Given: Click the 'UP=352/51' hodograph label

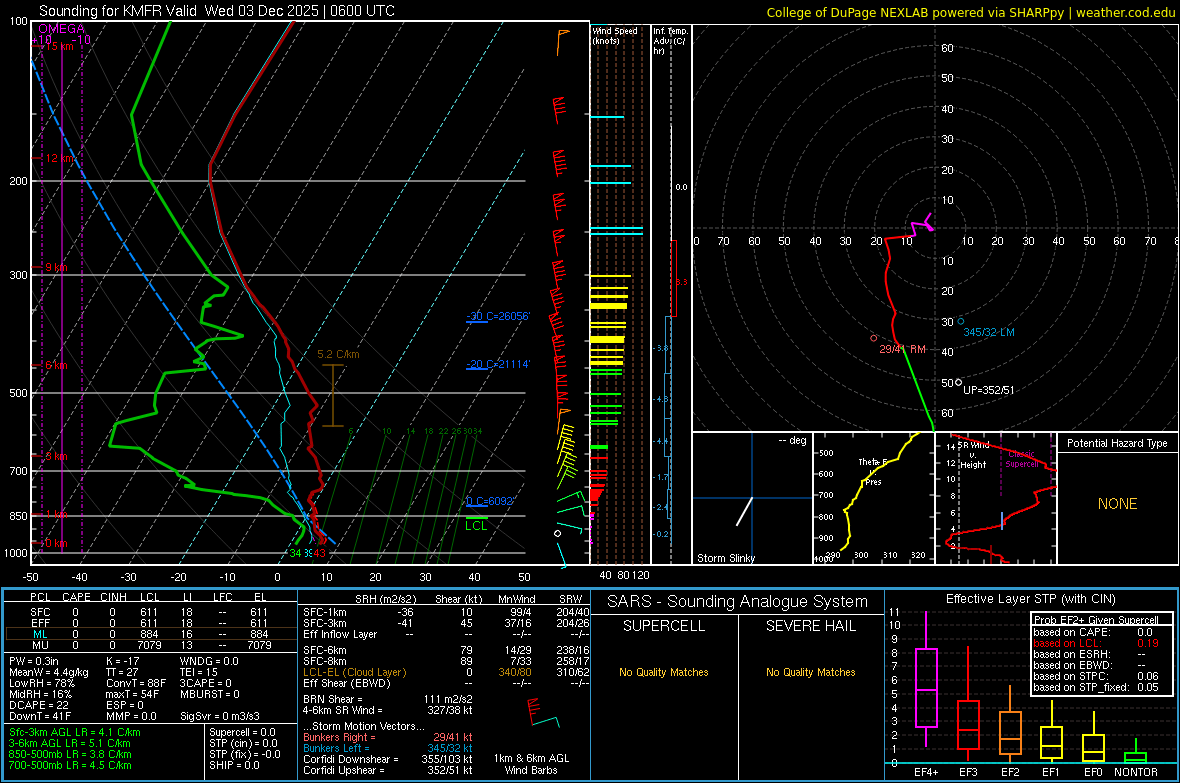Looking at the screenshot, I should 989,390.
